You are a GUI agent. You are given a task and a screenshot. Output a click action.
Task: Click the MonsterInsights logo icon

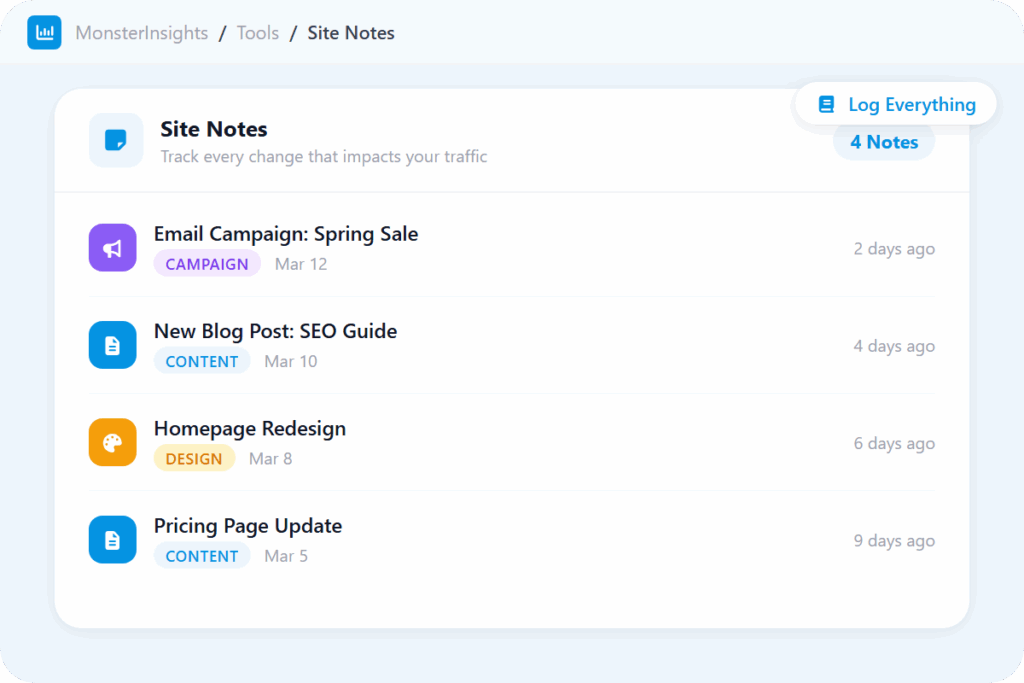coord(44,33)
